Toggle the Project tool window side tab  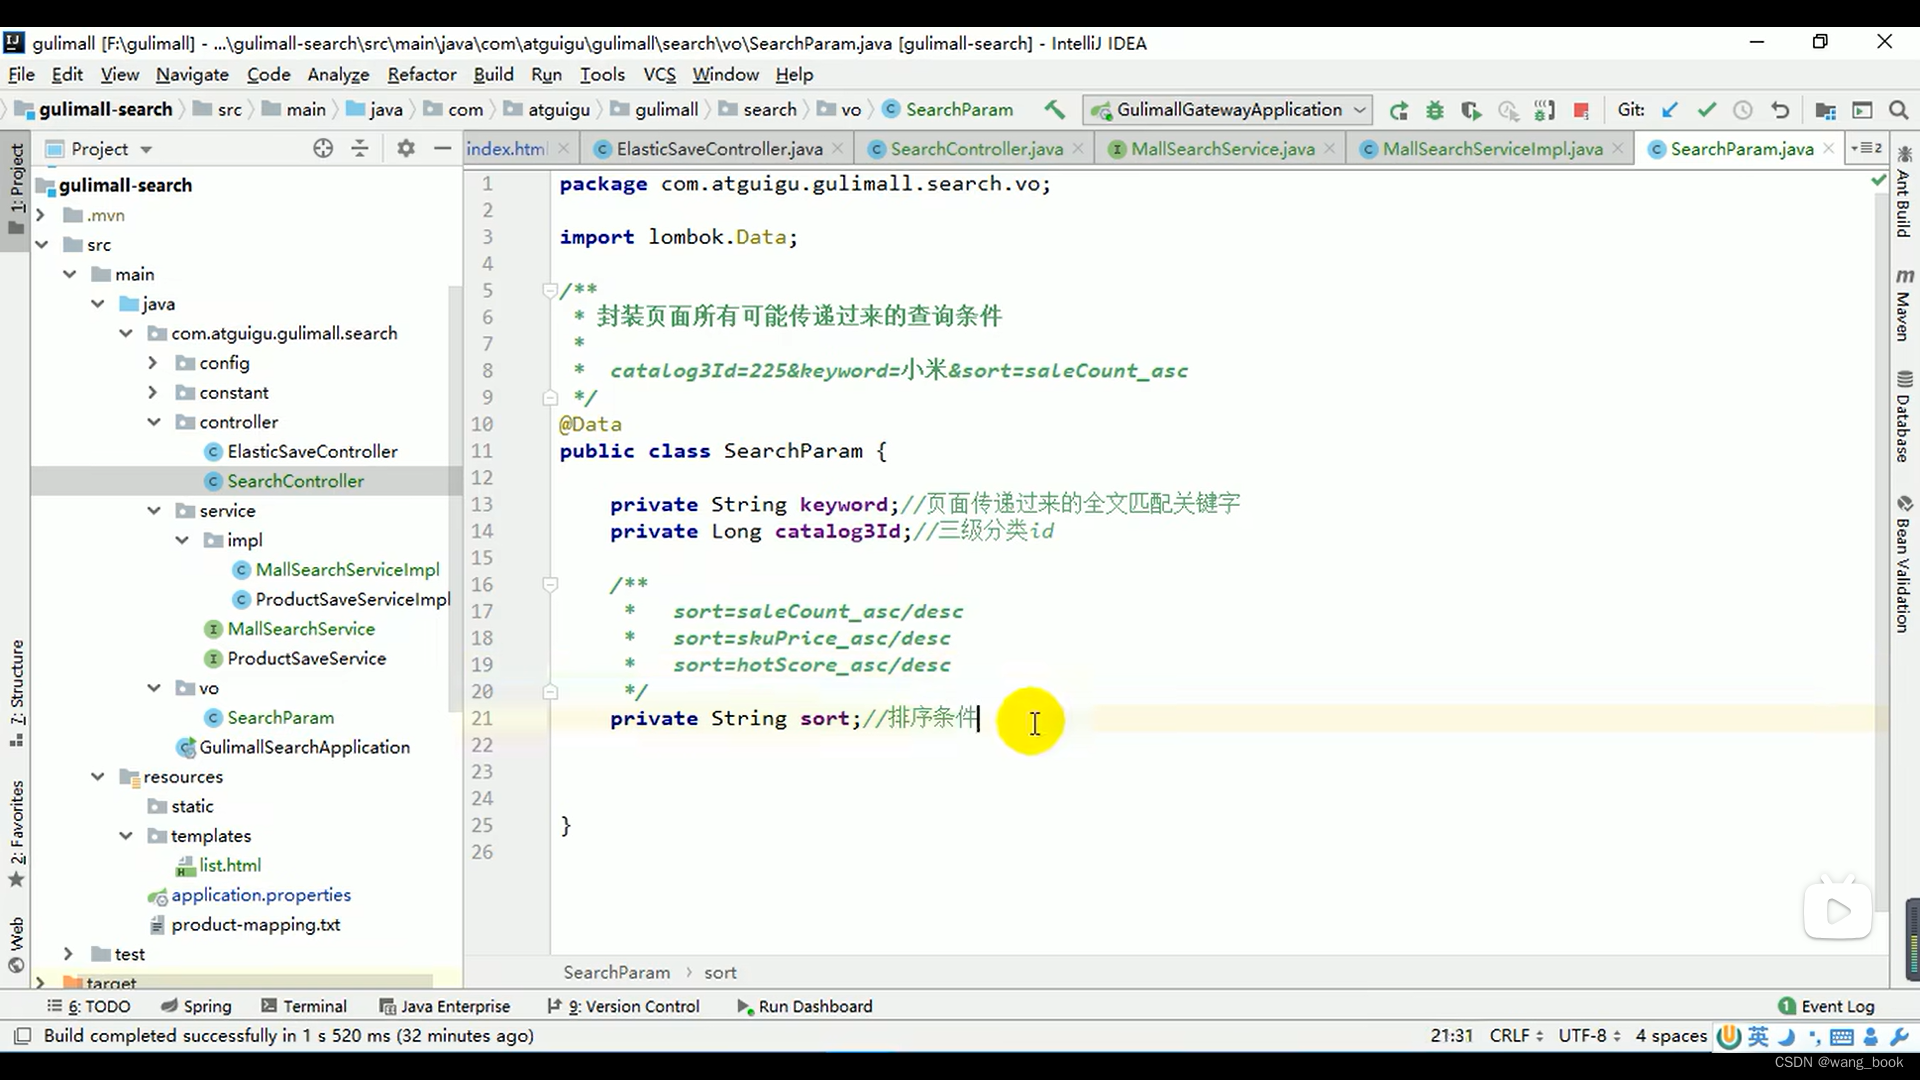(17, 188)
